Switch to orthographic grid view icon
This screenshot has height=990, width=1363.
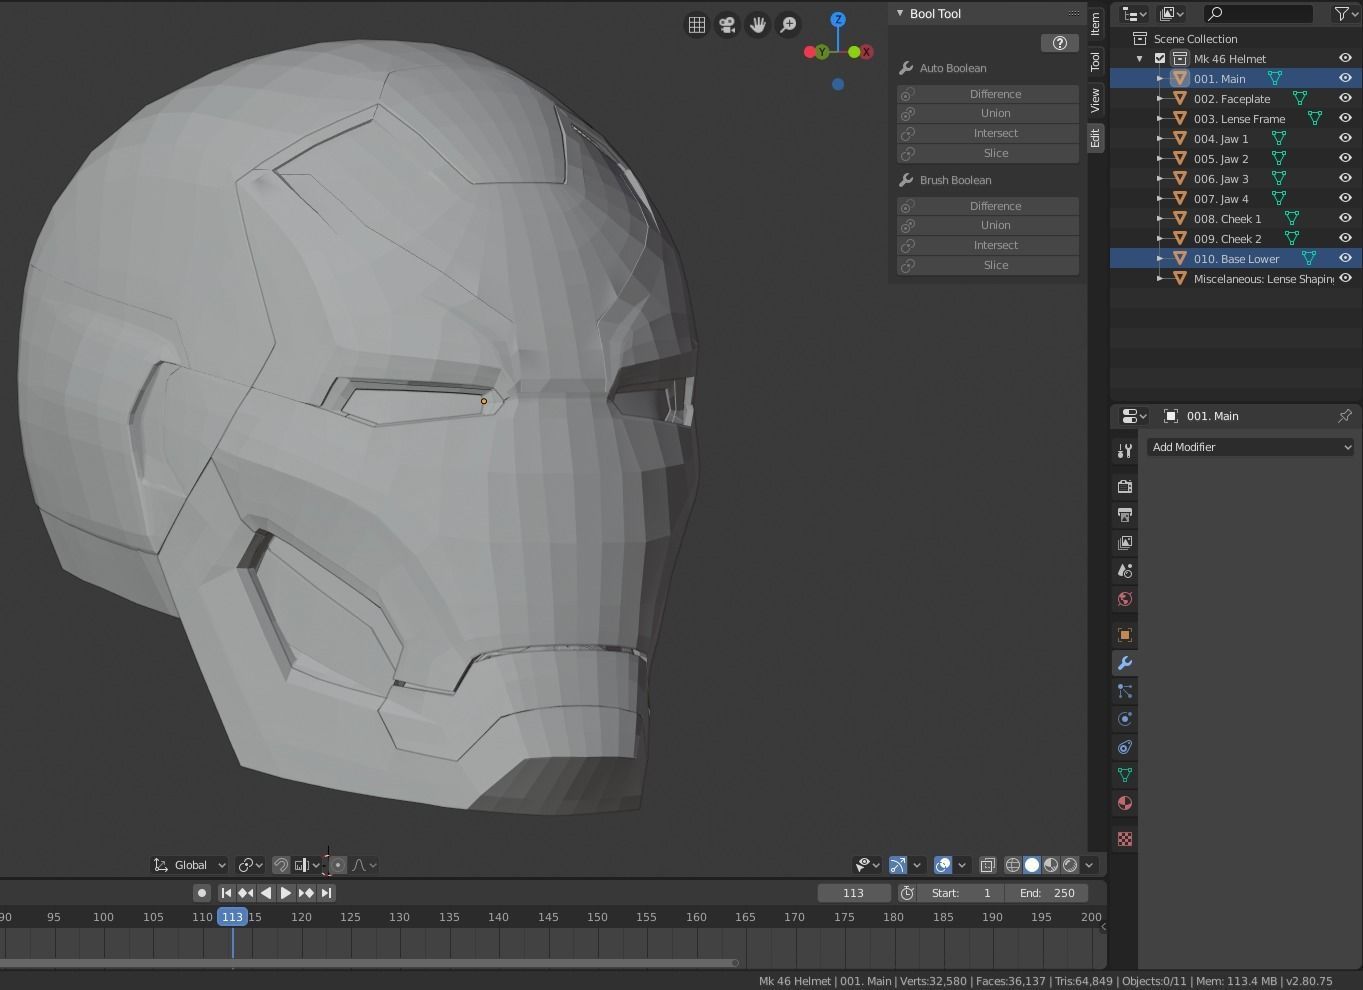697,25
